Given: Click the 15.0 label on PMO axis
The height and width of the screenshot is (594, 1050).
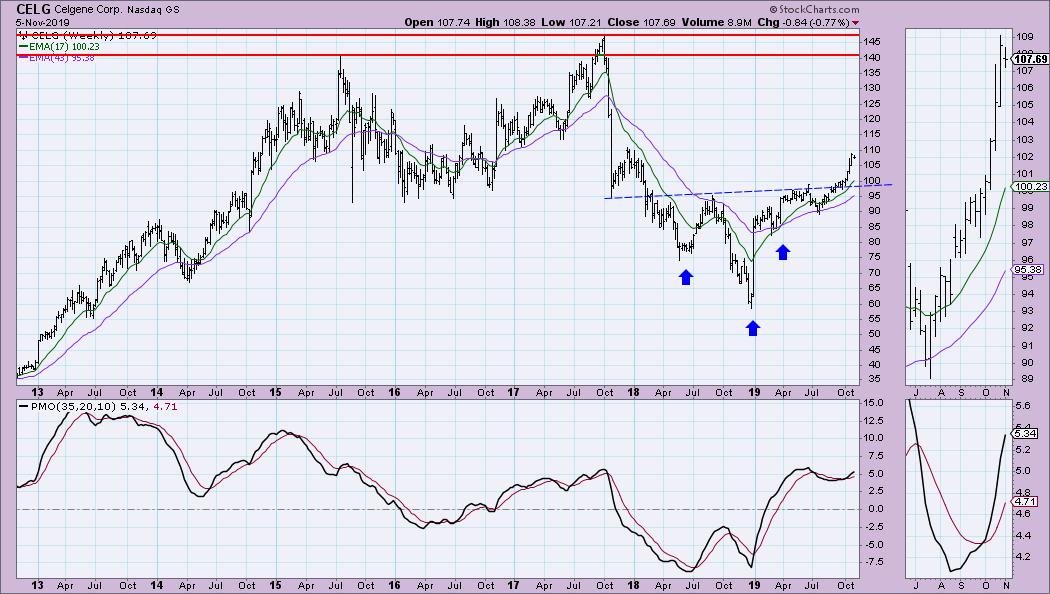Looking at the screenshot, I should point(873,403).
